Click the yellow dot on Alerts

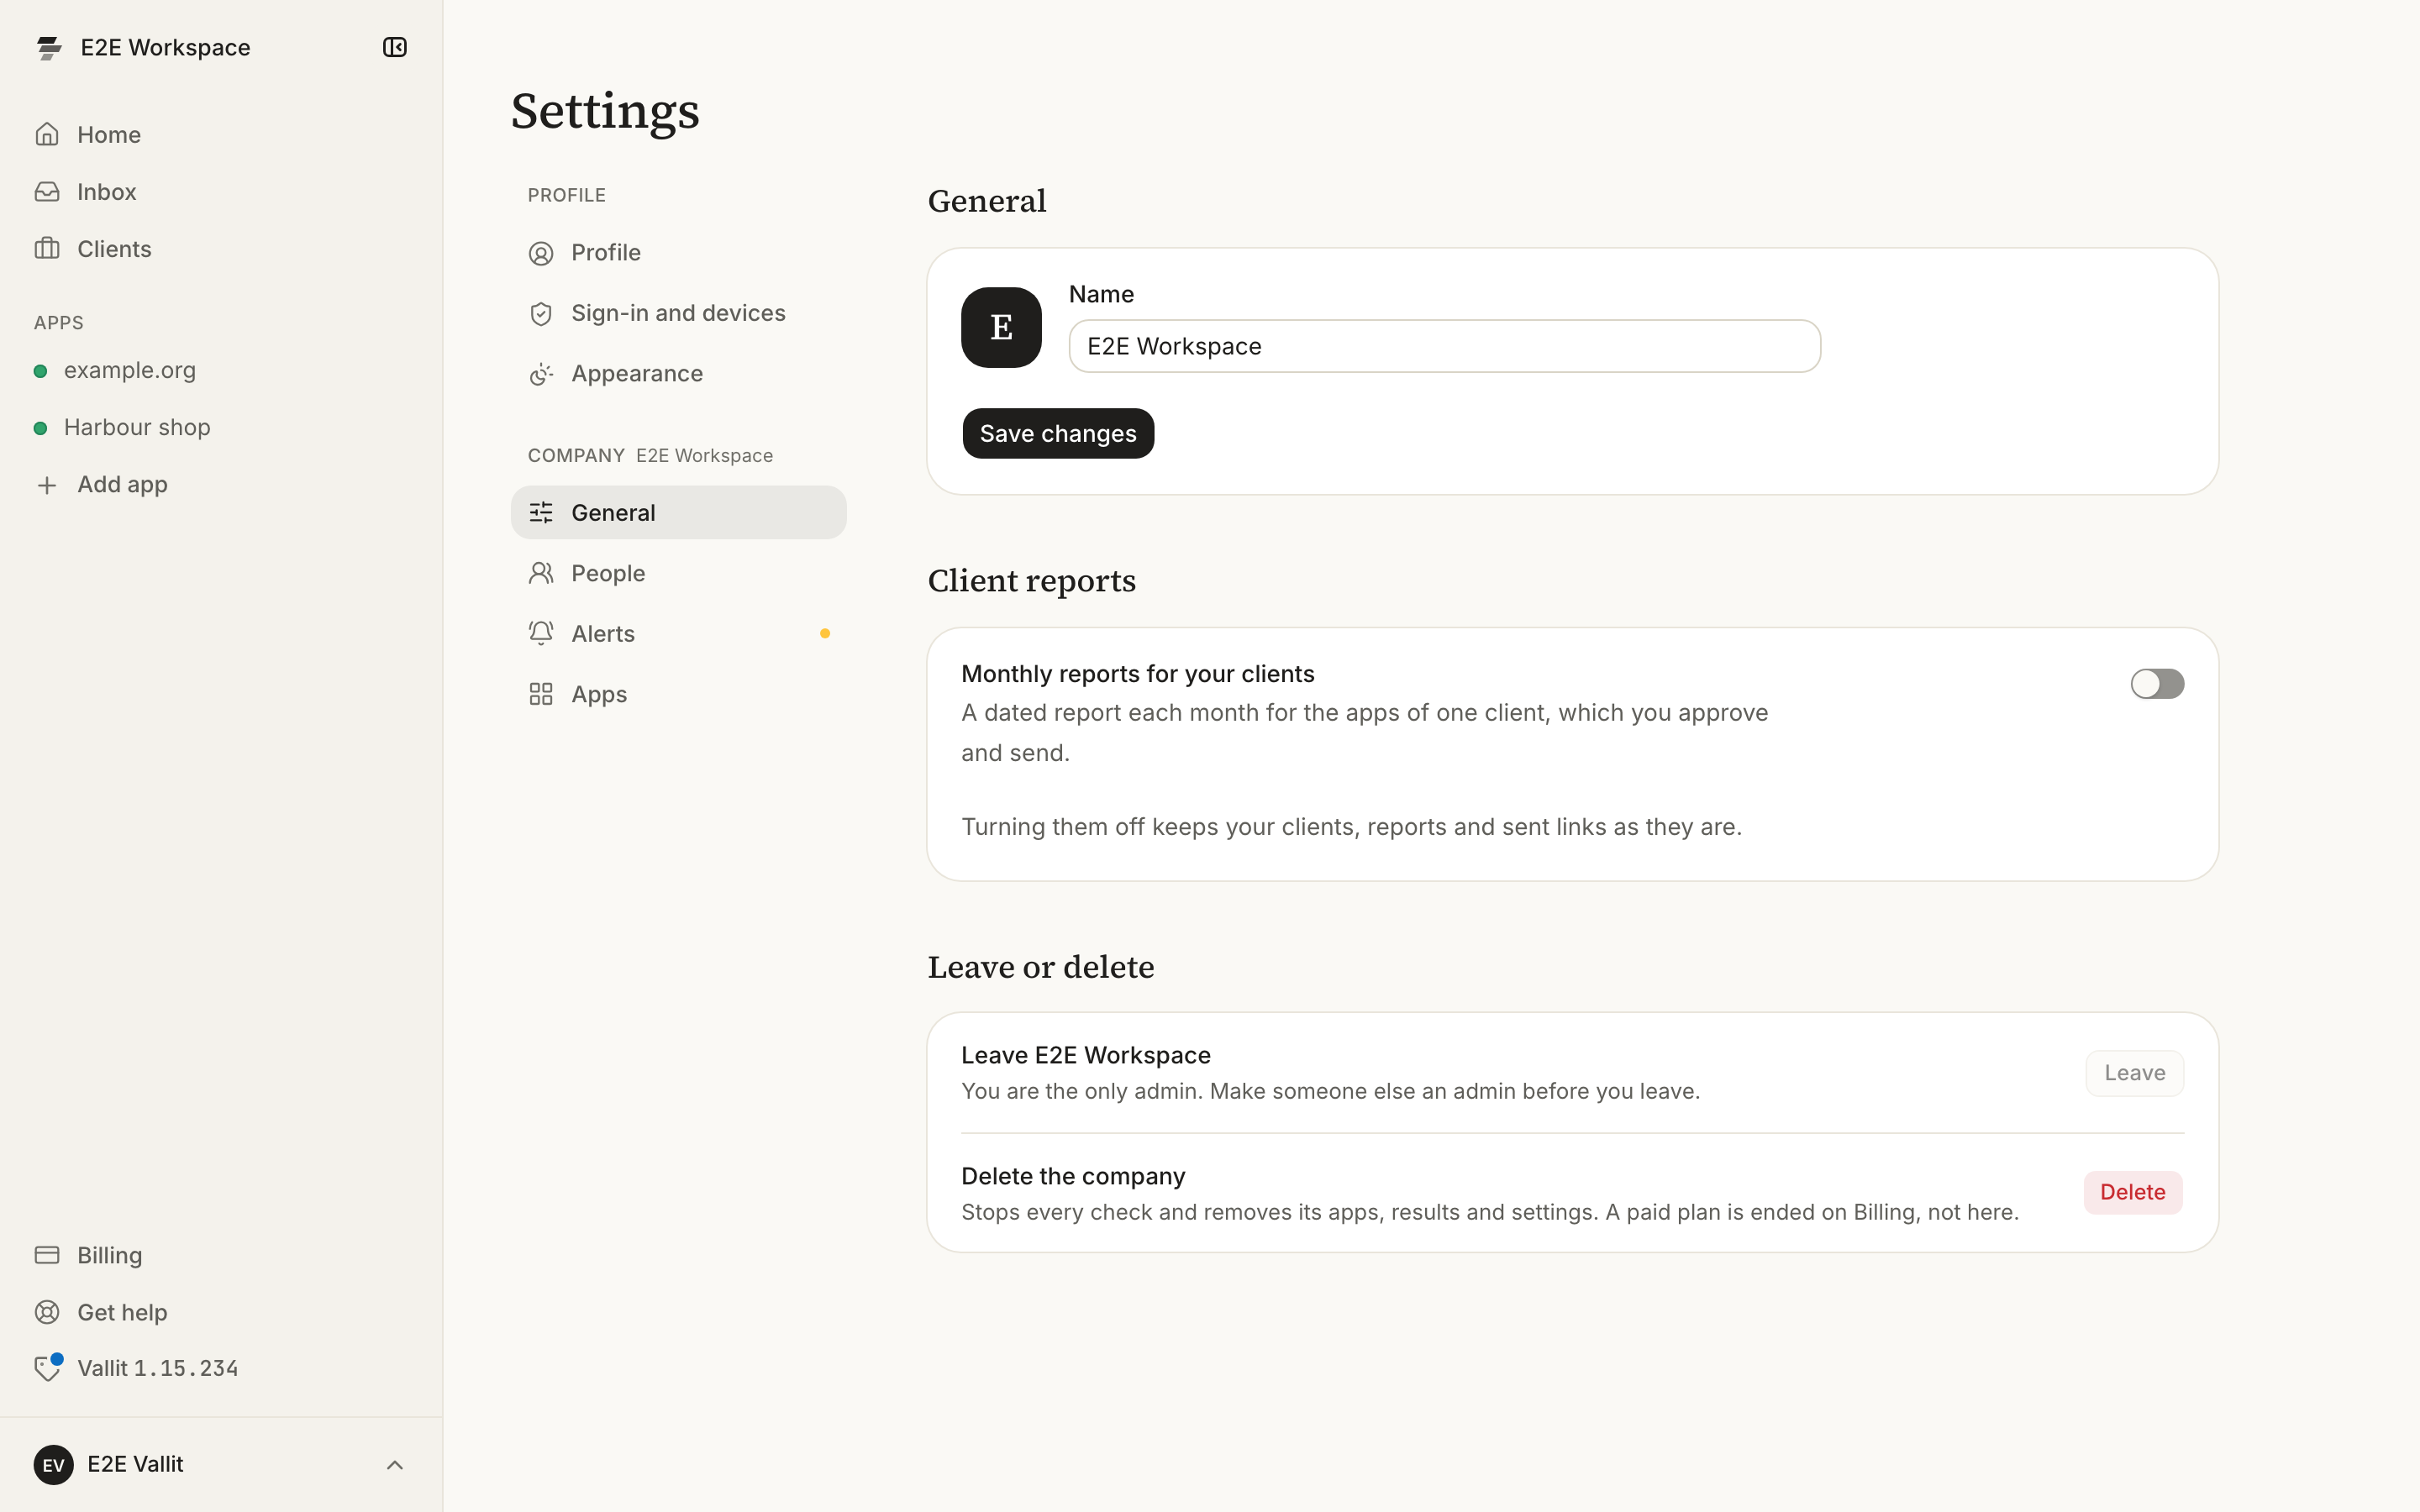point(825,633)
